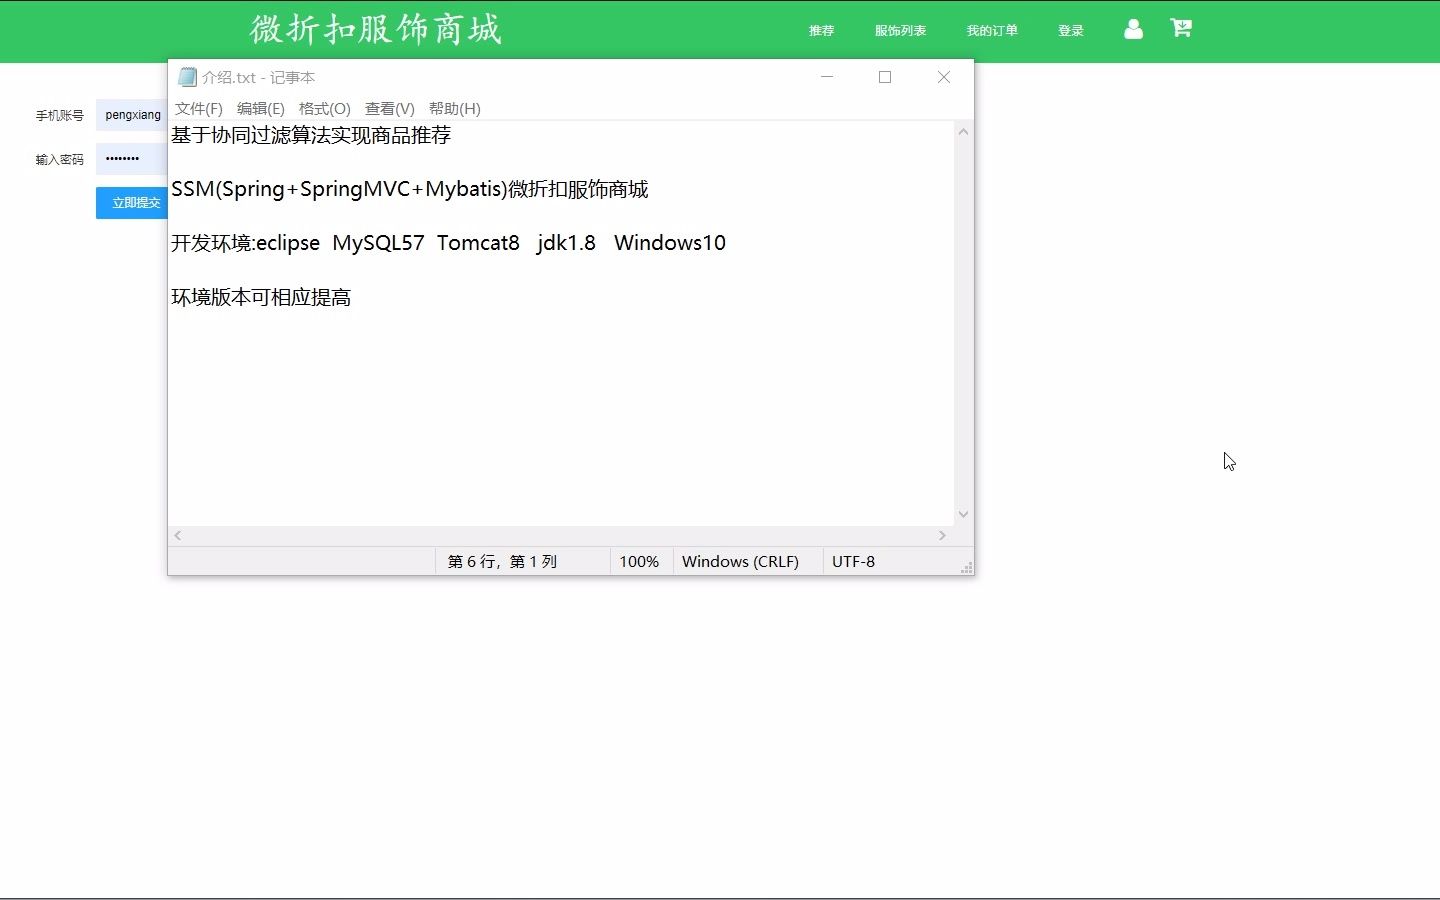Click the 100% zoom status entry

click(639, 562)
